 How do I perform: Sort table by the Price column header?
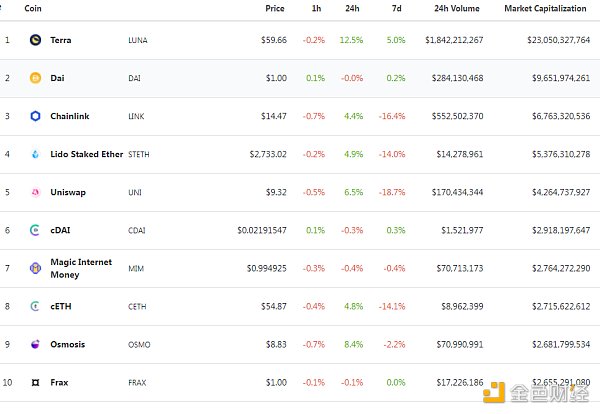pos(274,8)
